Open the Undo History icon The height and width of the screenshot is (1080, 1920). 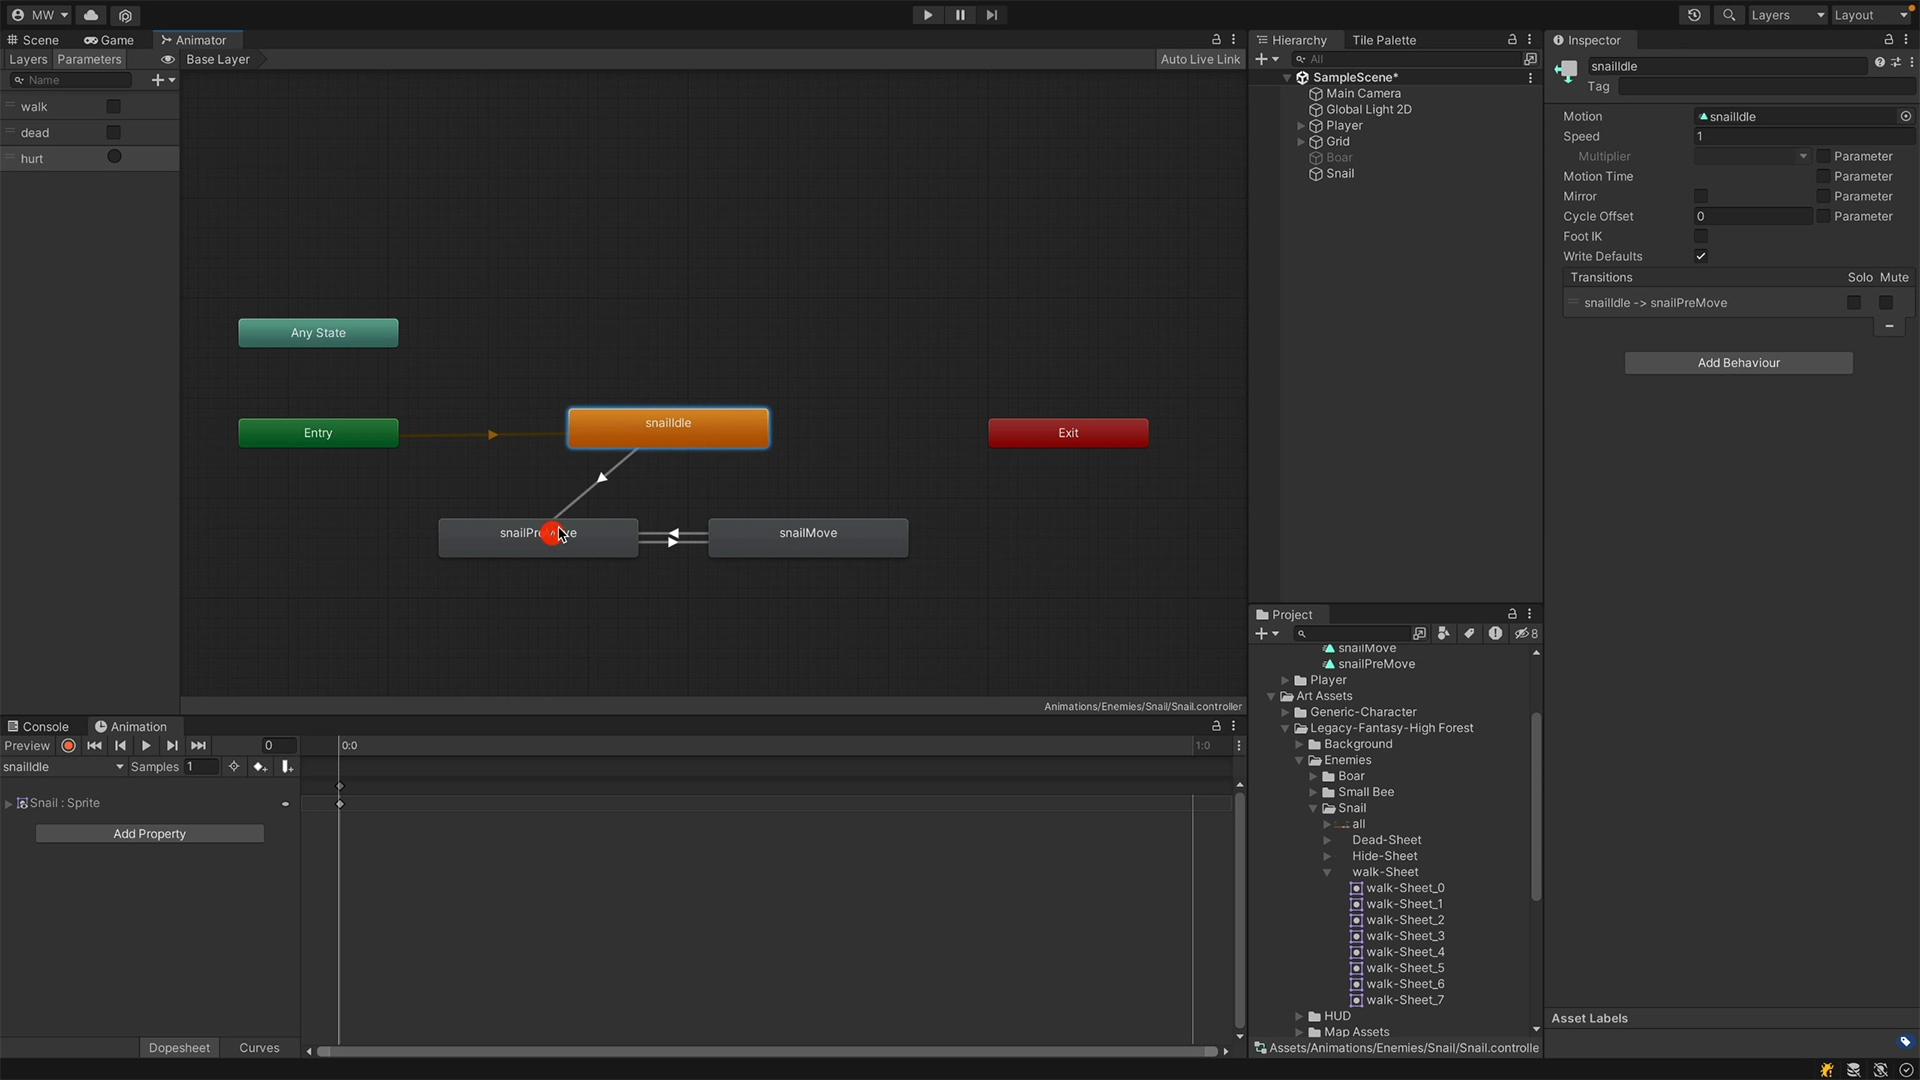1694,15
